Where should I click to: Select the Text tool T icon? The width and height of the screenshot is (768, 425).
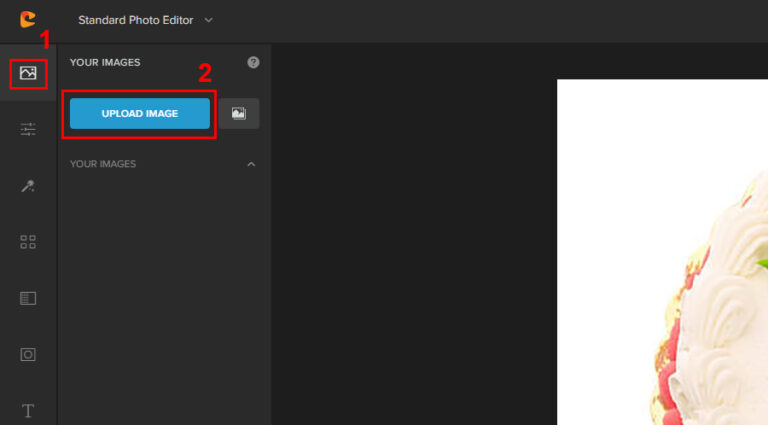[x=28, y=410]
